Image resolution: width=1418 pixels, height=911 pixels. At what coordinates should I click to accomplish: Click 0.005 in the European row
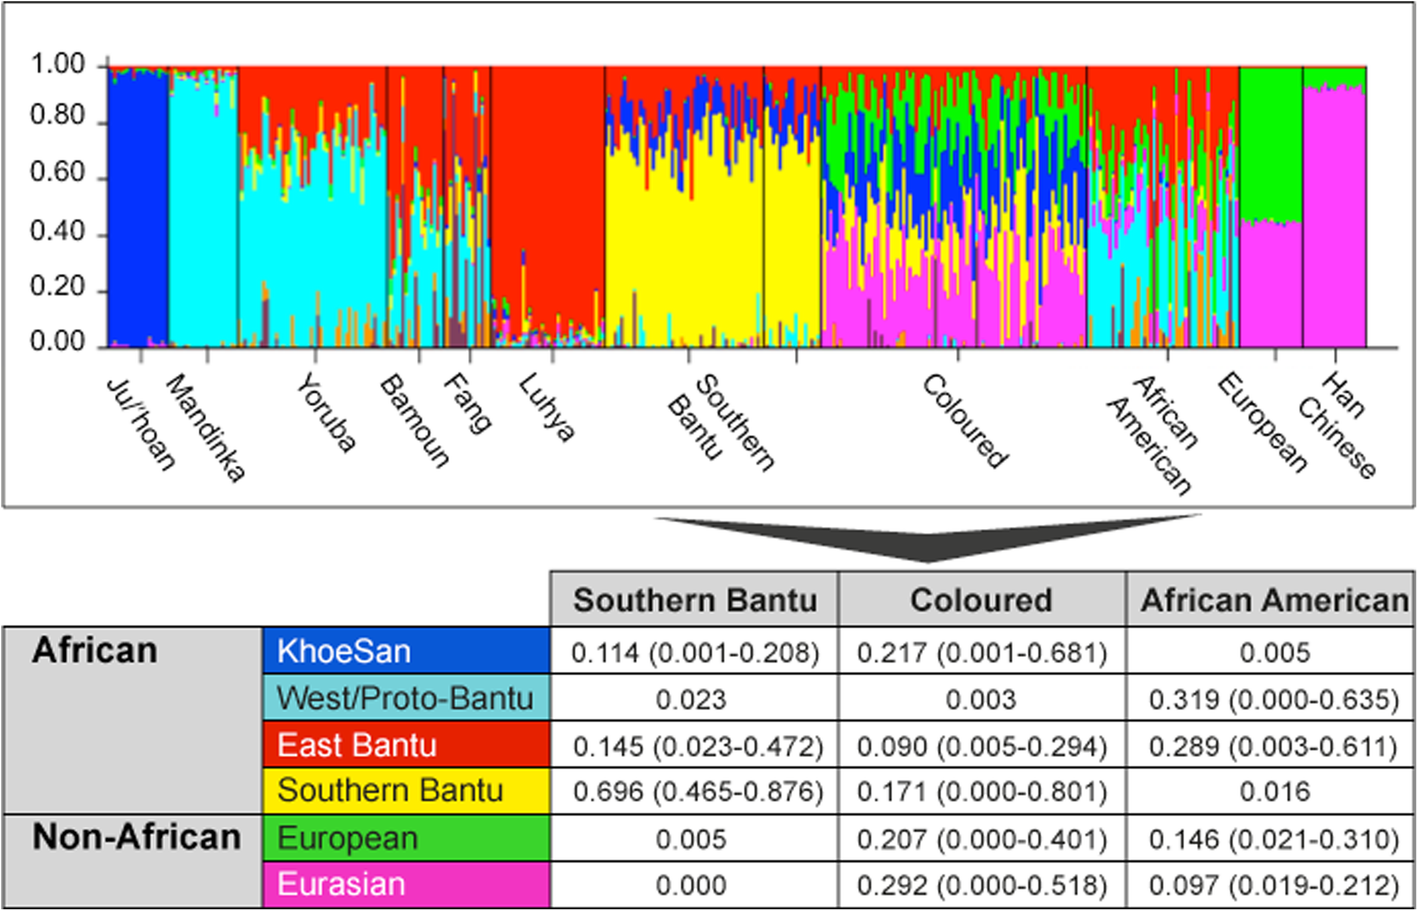click(x=694, y=839)
